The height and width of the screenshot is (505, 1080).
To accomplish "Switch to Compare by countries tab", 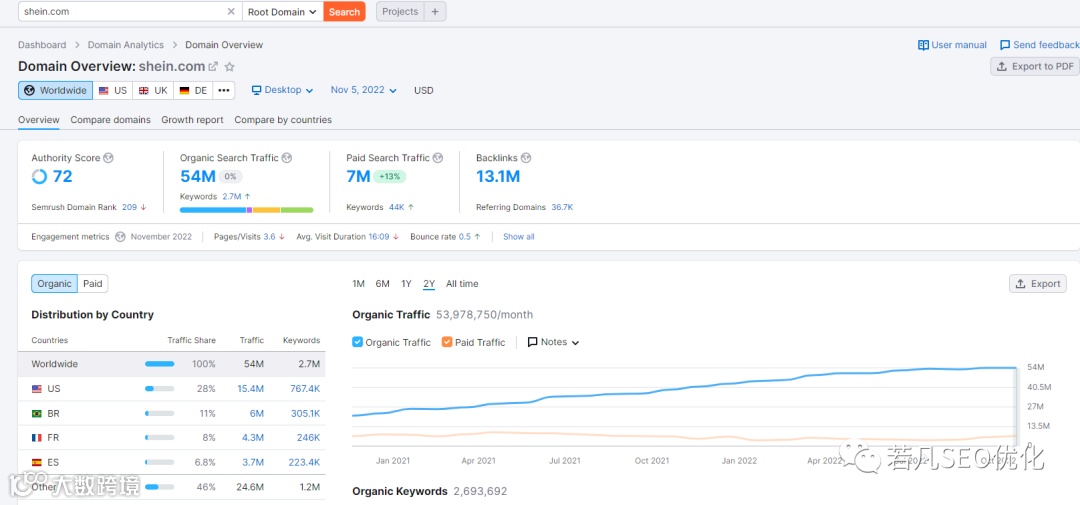I will click(283, 120).
